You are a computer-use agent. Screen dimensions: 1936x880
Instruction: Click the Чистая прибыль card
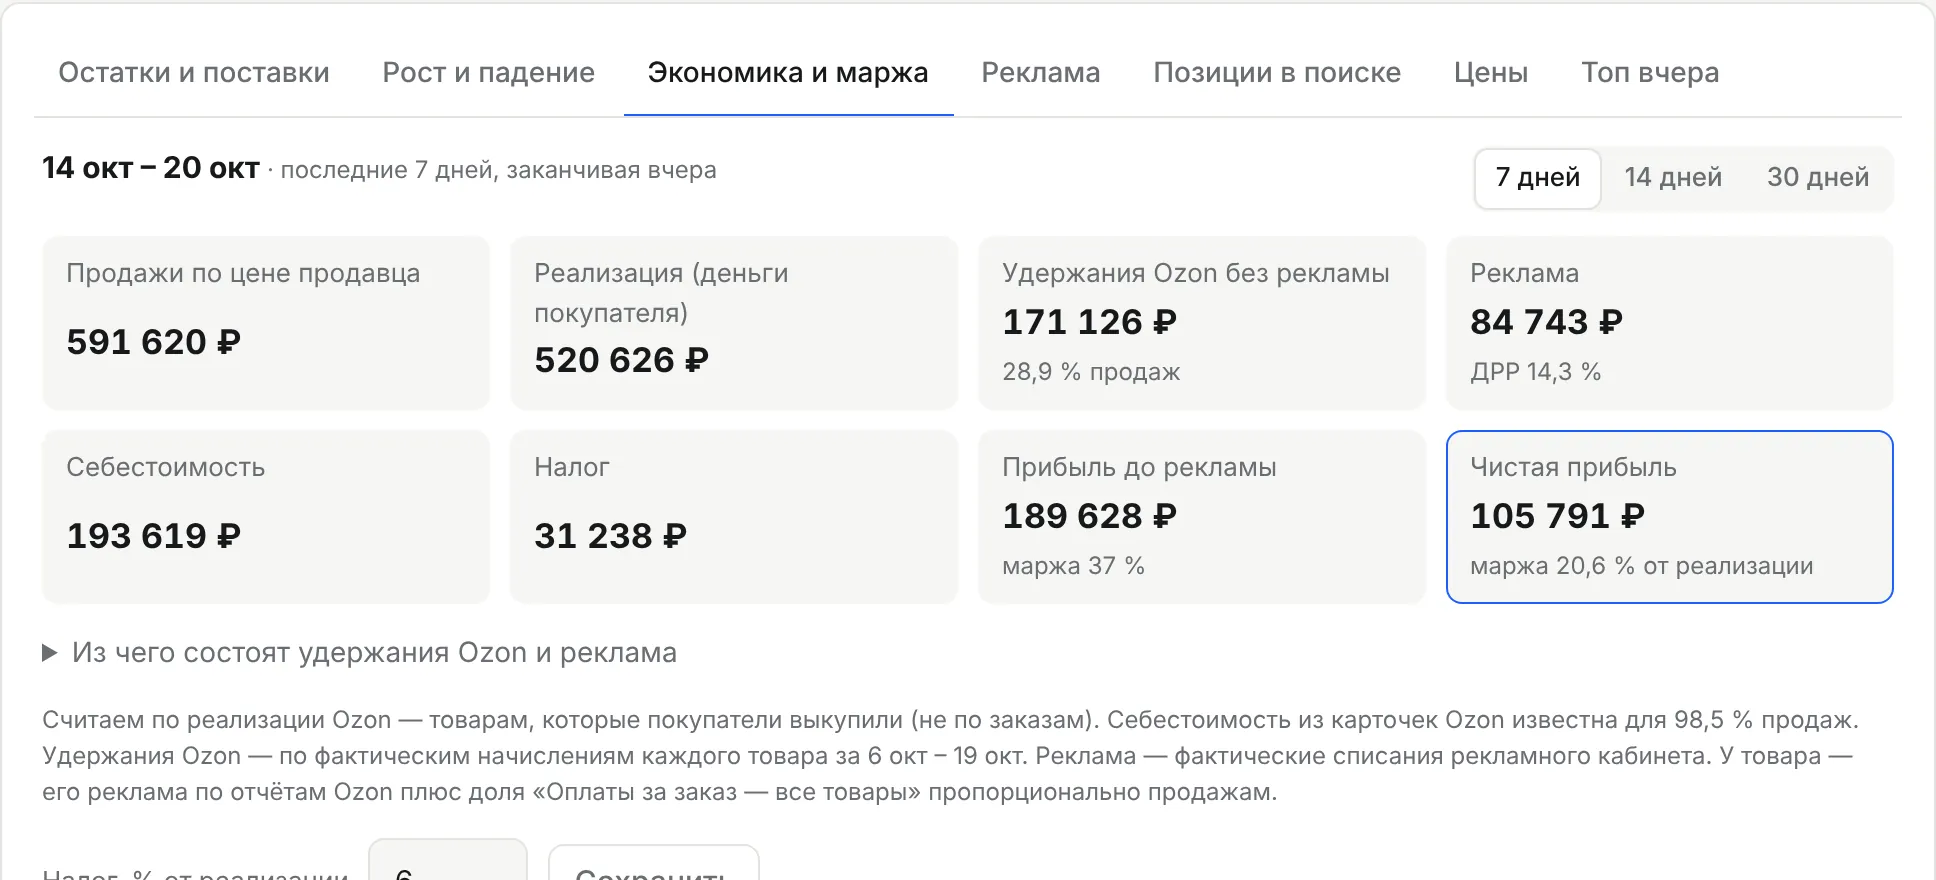coord(1670,517)
